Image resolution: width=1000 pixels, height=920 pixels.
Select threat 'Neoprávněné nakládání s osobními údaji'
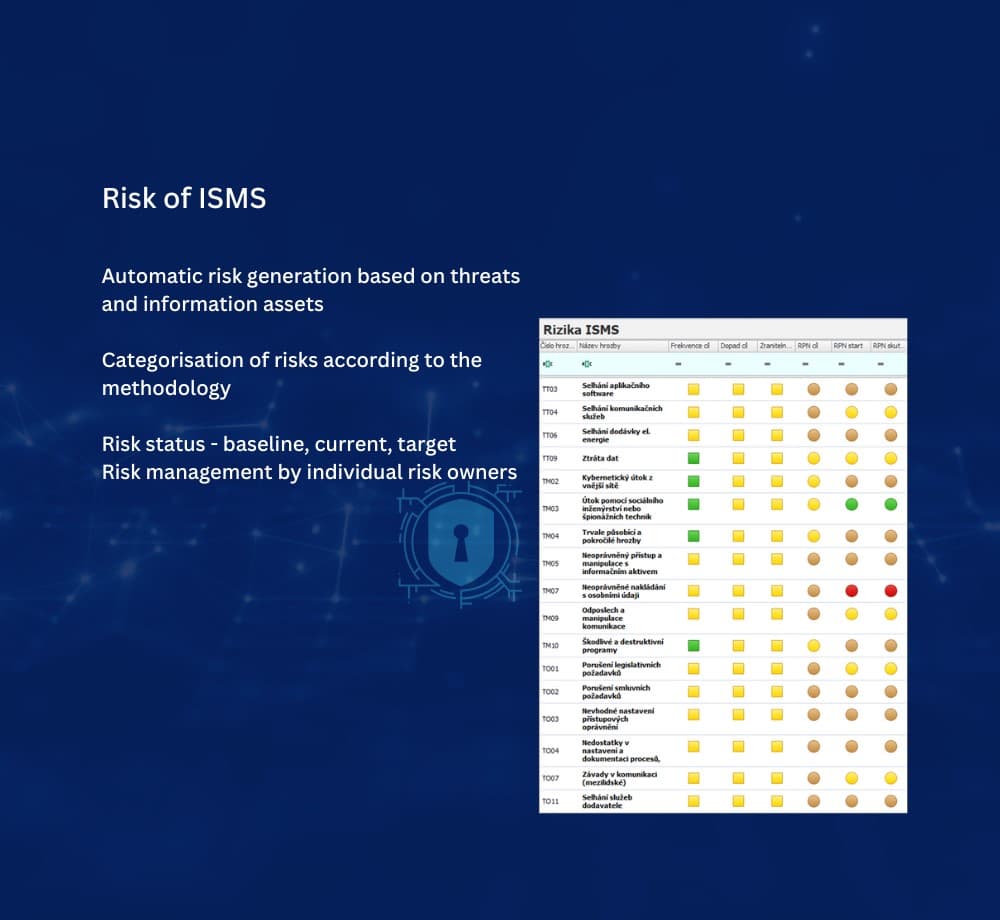click(623, 591)
